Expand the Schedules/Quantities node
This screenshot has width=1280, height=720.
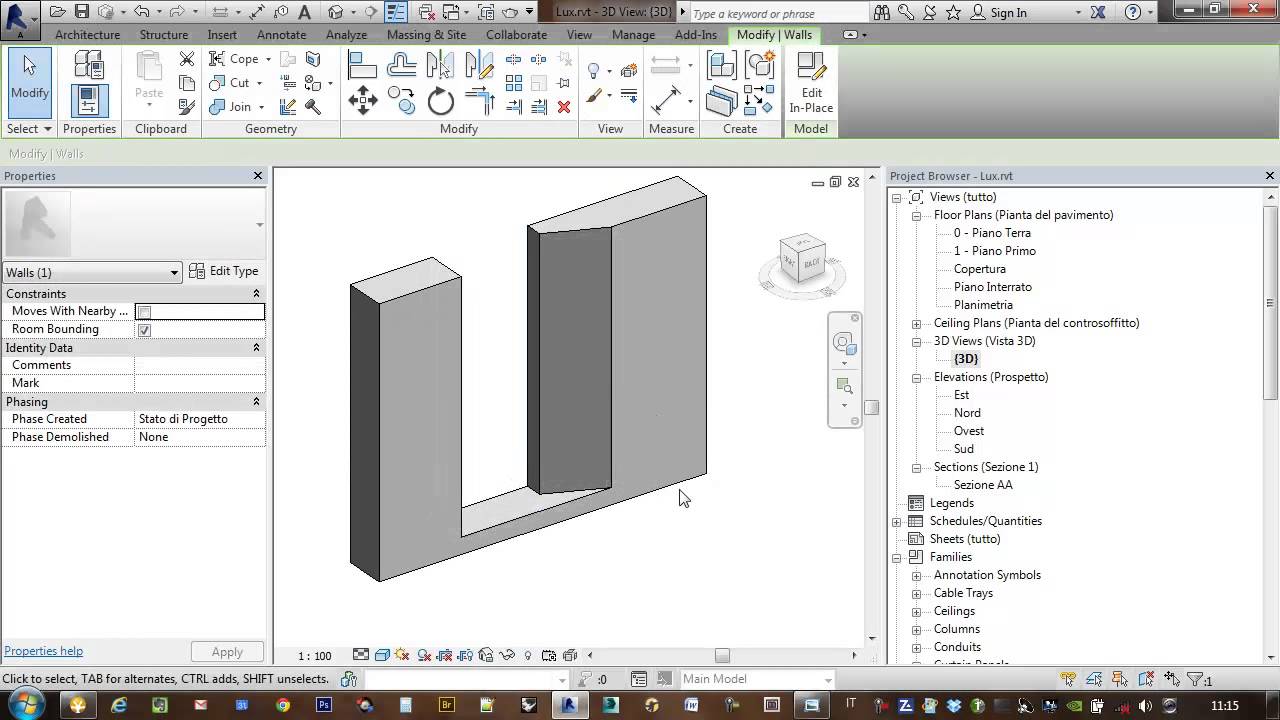[x=897, y=521]
